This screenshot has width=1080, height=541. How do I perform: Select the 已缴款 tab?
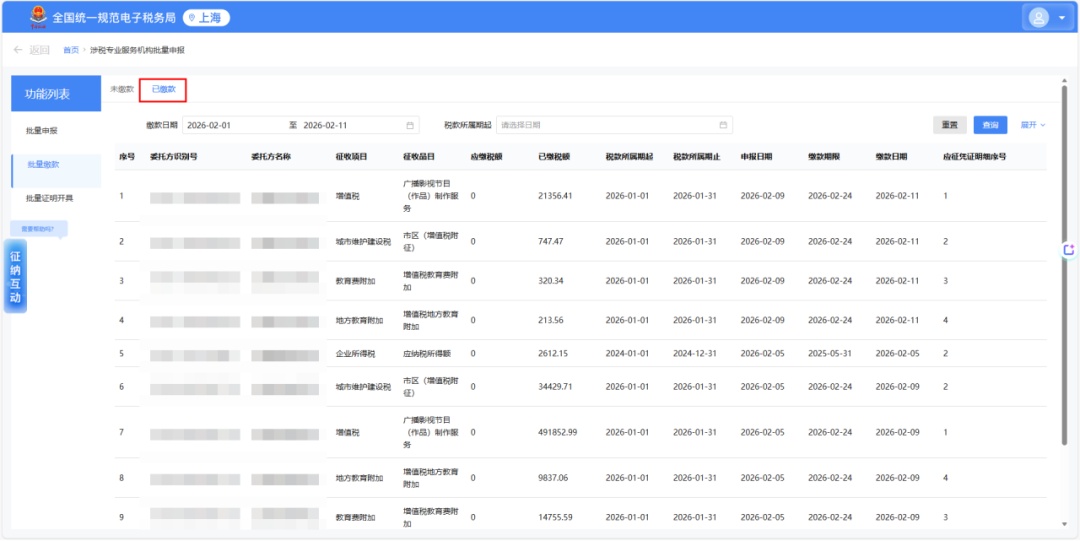163,89
